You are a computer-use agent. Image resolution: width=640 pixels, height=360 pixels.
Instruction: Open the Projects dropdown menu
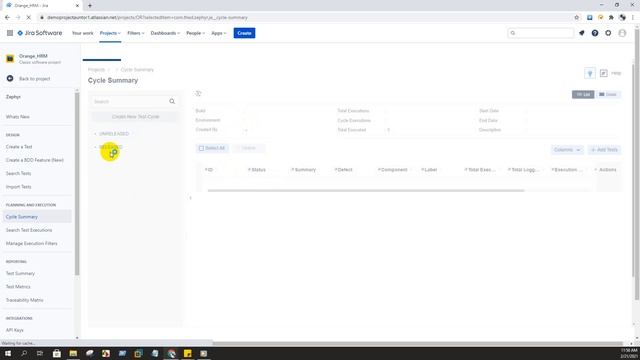point(110,33)
